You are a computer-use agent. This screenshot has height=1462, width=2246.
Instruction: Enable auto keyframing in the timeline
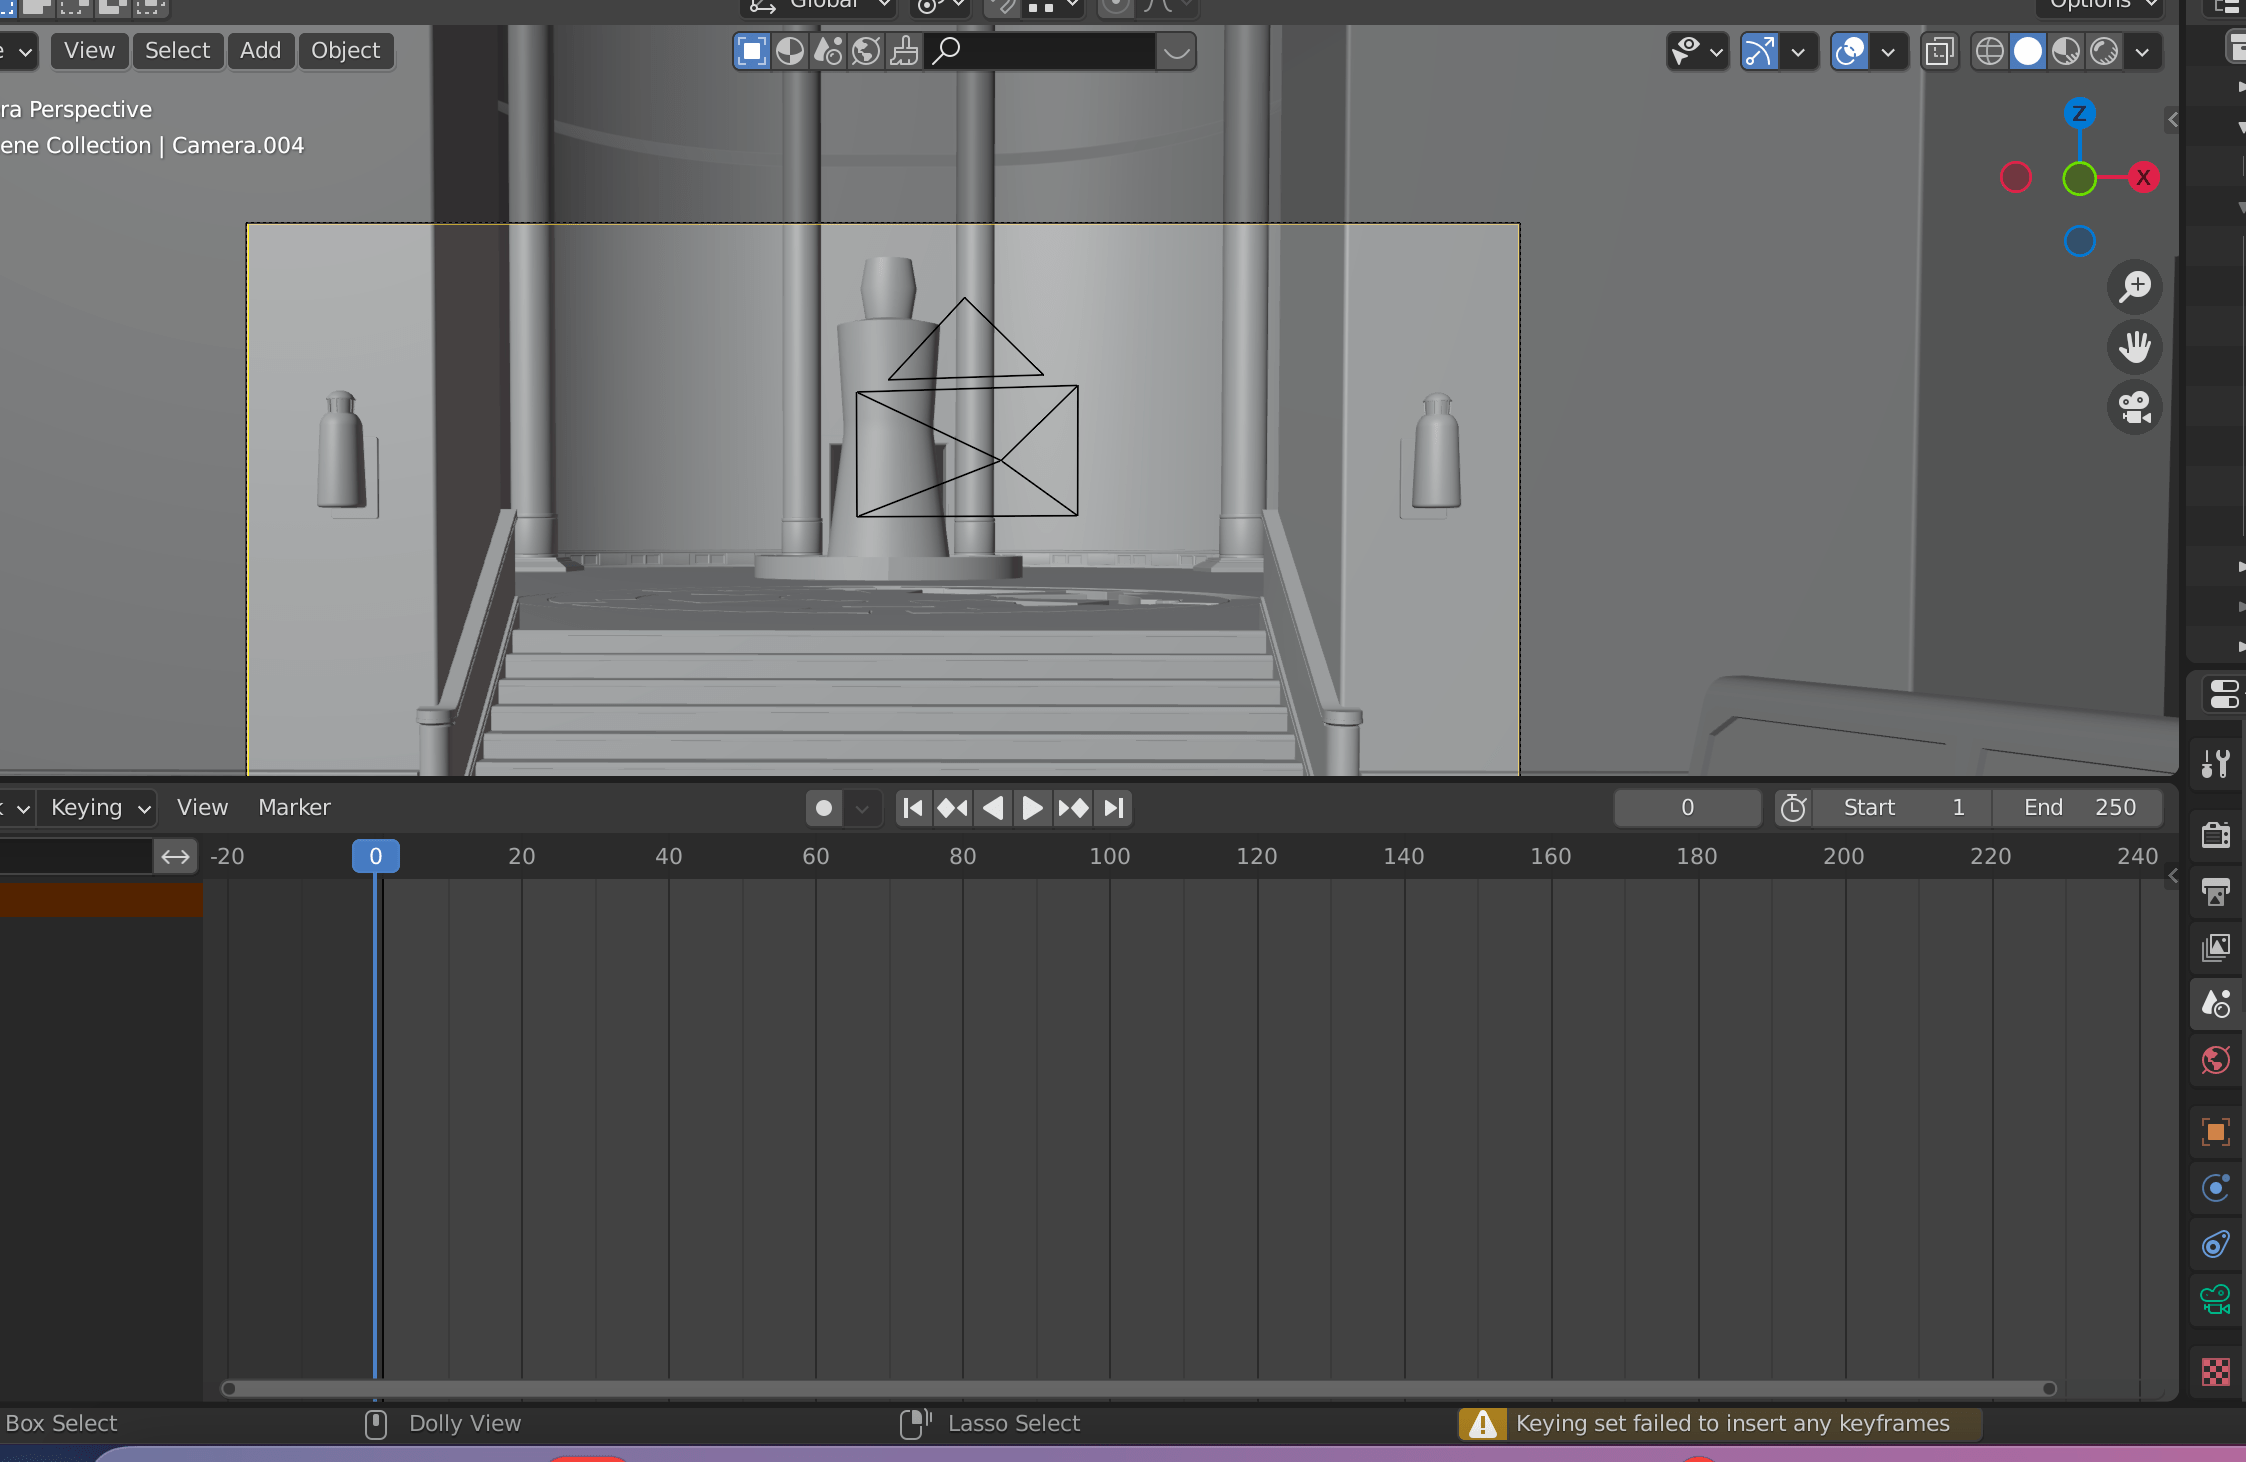(x=824, y=808)
